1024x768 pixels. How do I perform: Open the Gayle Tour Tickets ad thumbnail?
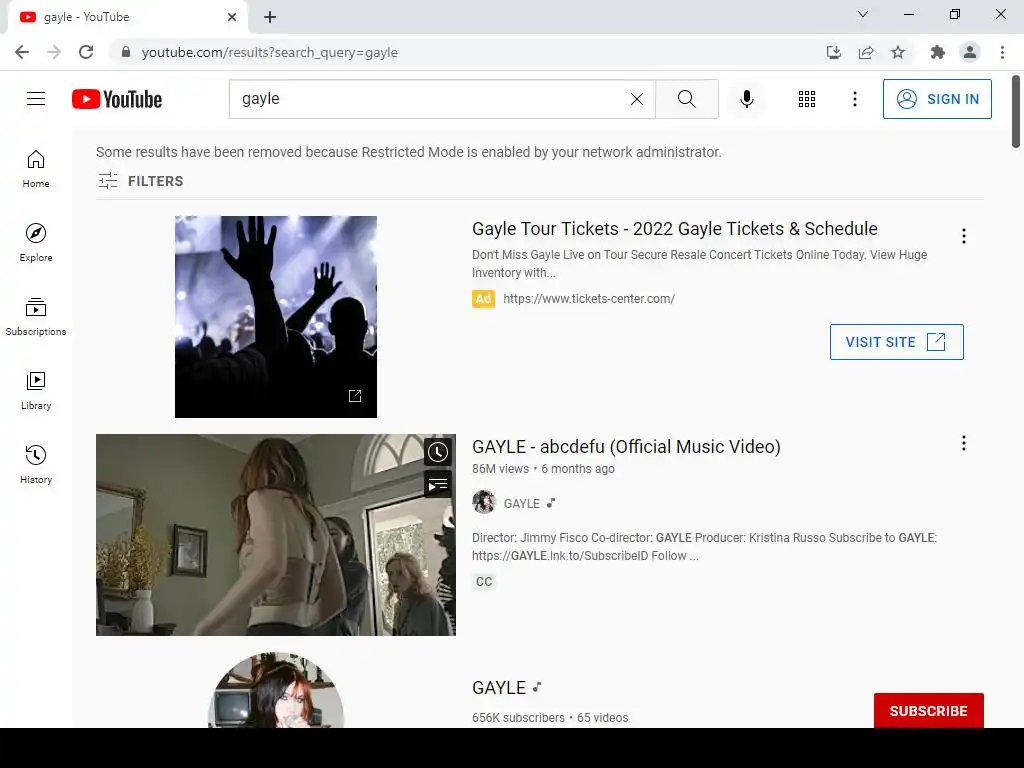(x=276, y=317)
